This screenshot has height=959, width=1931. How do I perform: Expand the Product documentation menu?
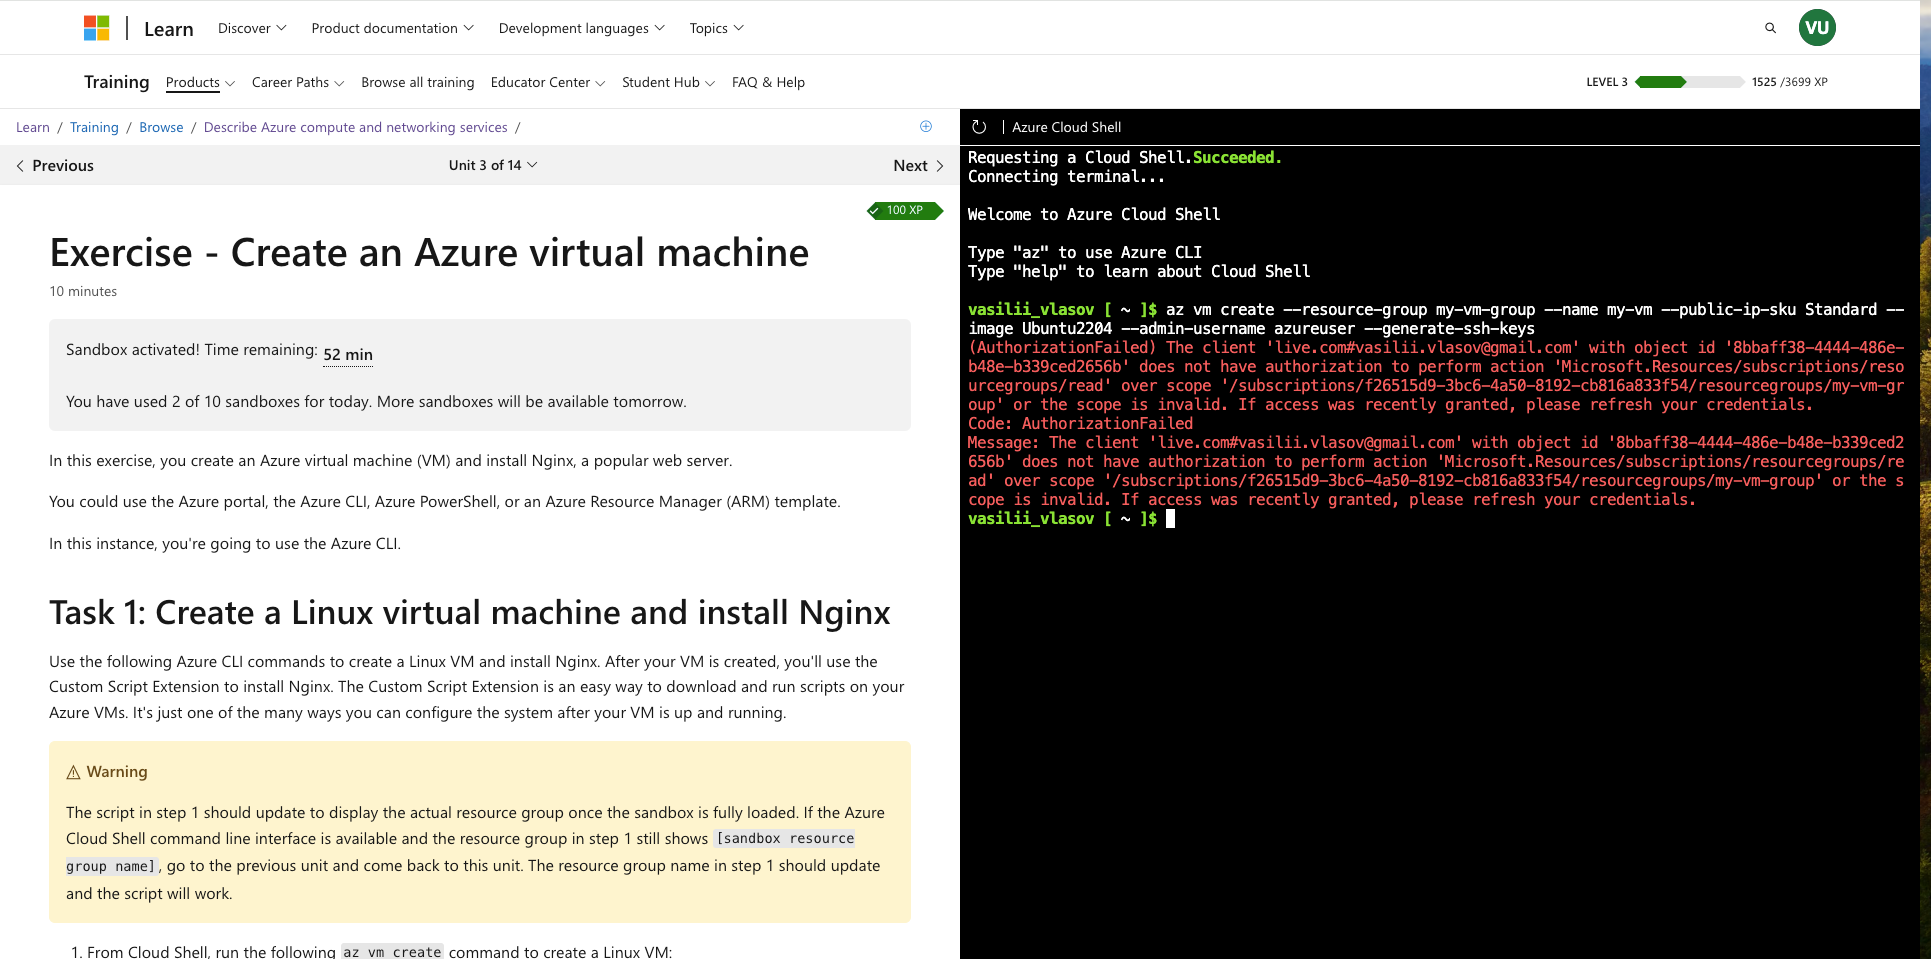tap(393, 28)
